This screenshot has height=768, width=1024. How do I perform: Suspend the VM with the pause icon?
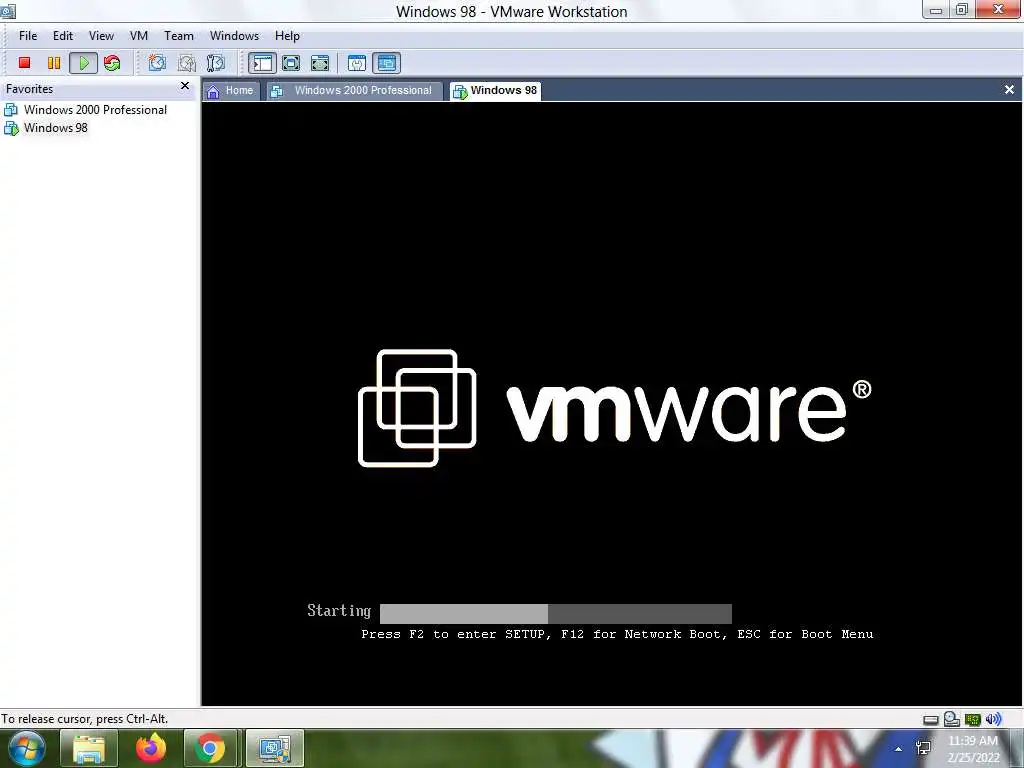point(54,63)
